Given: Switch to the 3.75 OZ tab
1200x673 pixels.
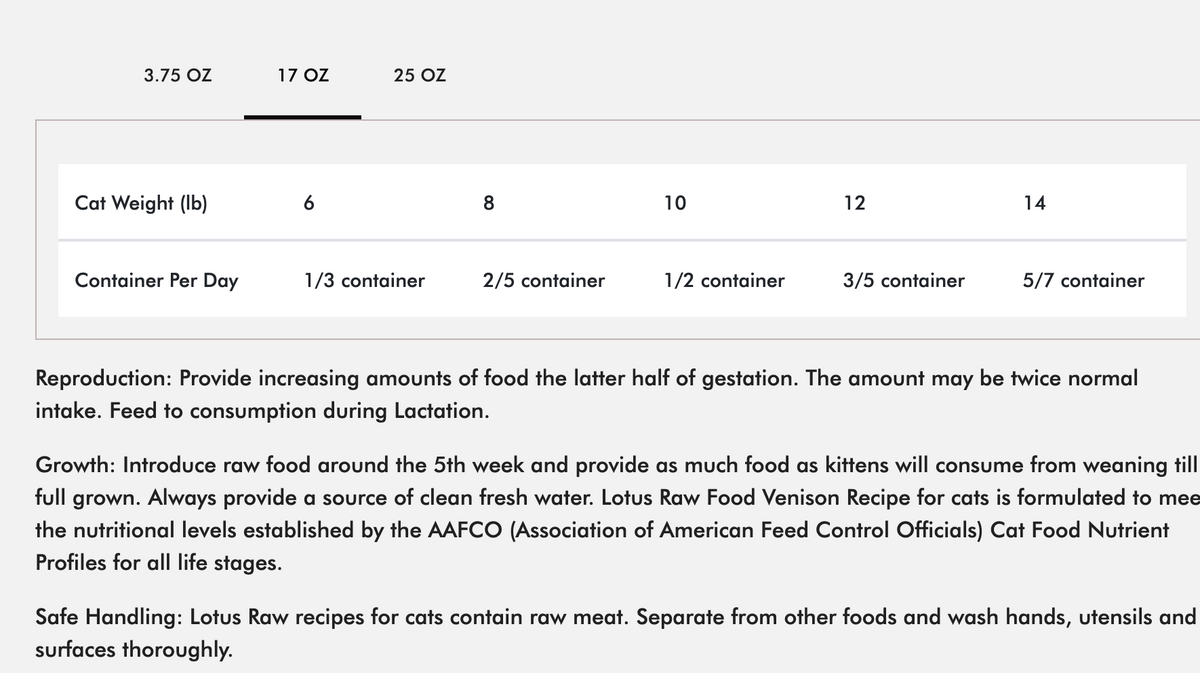Looking at the screenshot, I should [x=177, y=75].
